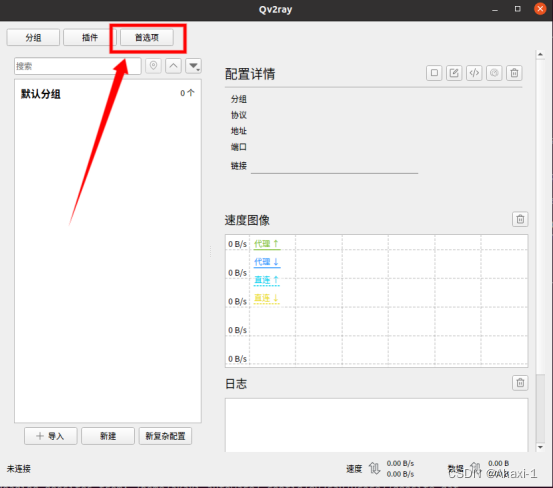Screen dimensions: 553x488
Task: Click the 新建 (New) button
Action: [108, 436]
